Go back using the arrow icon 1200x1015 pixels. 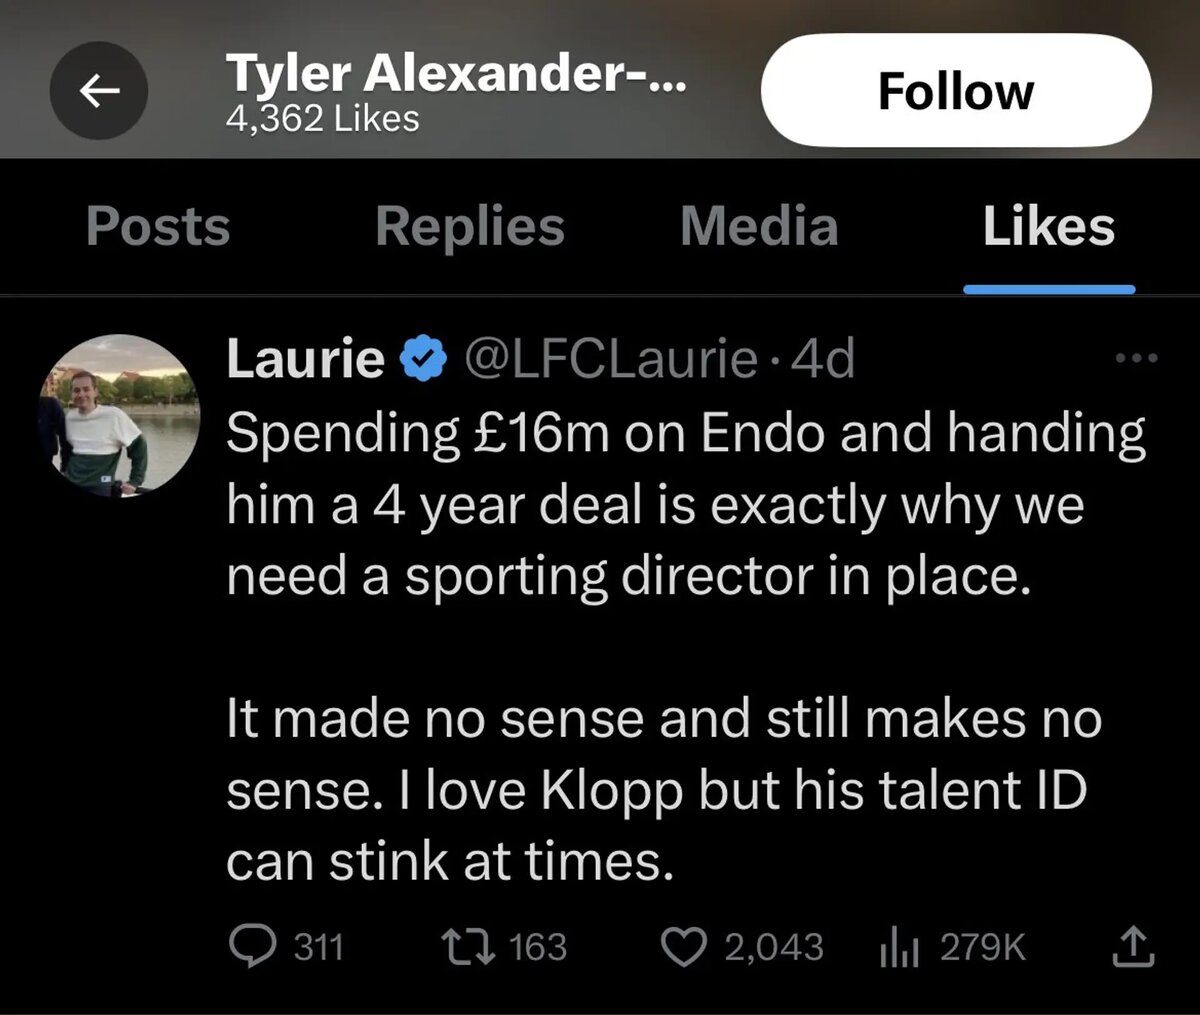(99, 92)
